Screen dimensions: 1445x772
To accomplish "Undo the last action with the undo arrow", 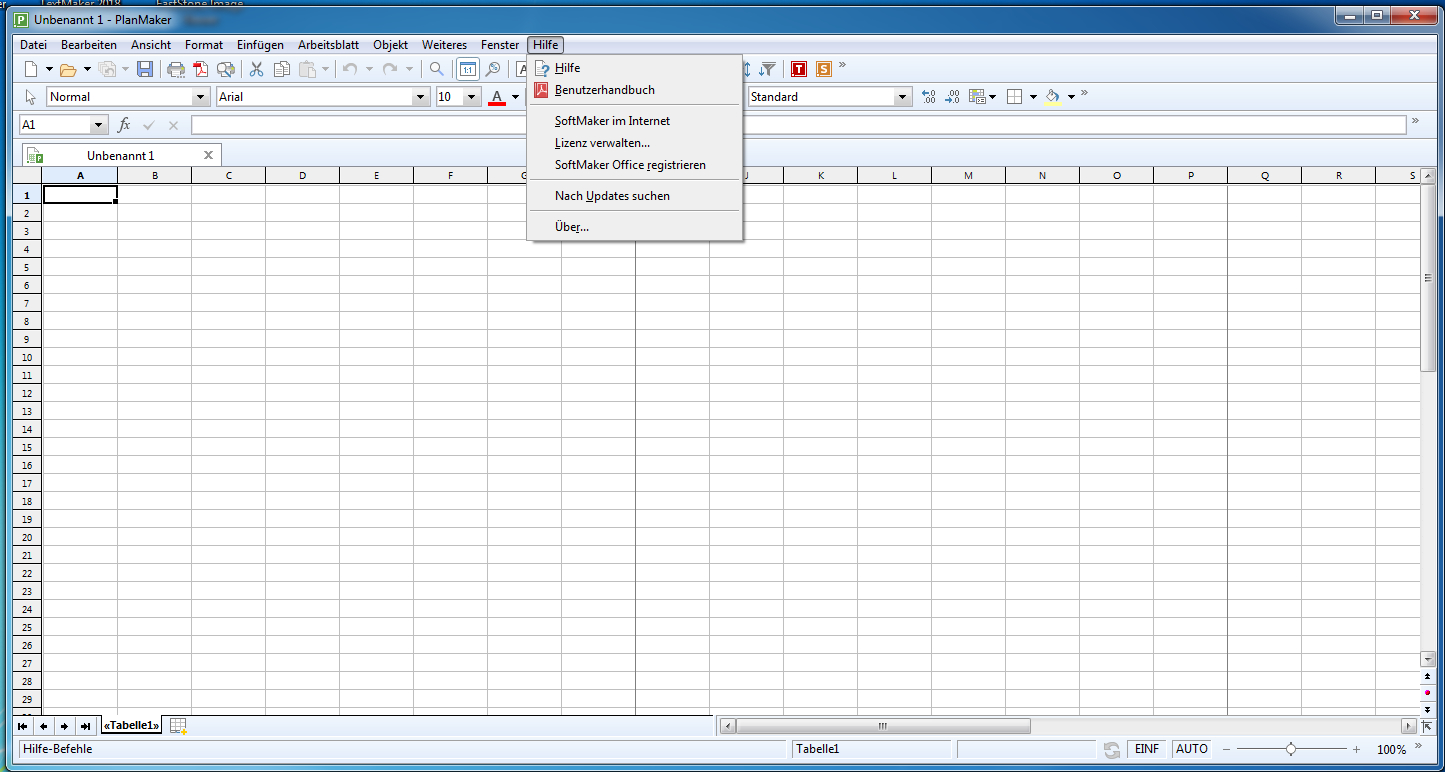I will point(350,69).
